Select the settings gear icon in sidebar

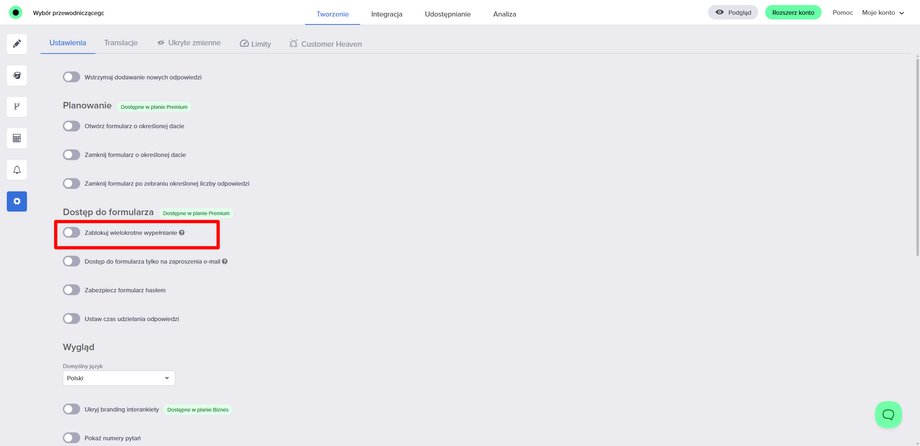pyautogui.click(x=17, y=201)
